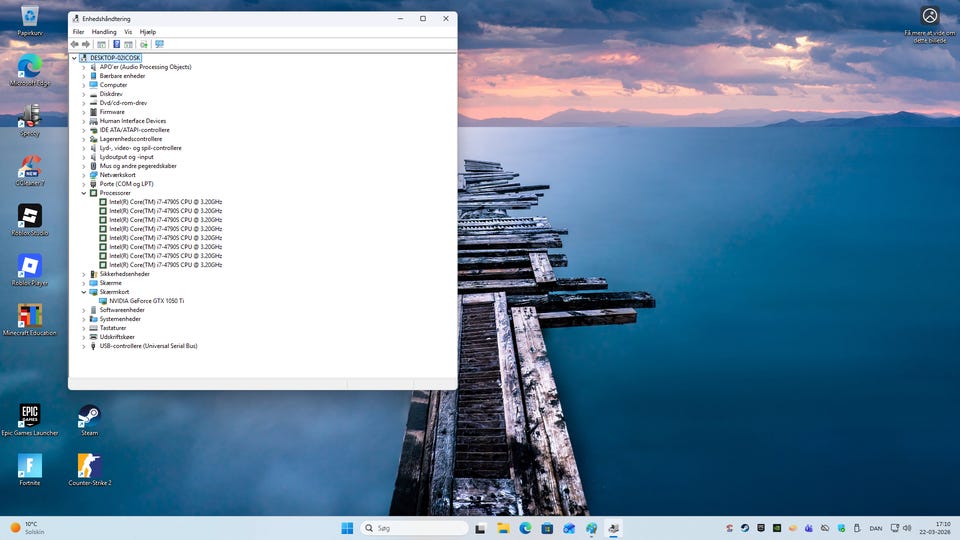Image resolution: width=960 pixels, height=540 pixels.
Task: Select Human Interface Devices row
Action: (132, 121)
